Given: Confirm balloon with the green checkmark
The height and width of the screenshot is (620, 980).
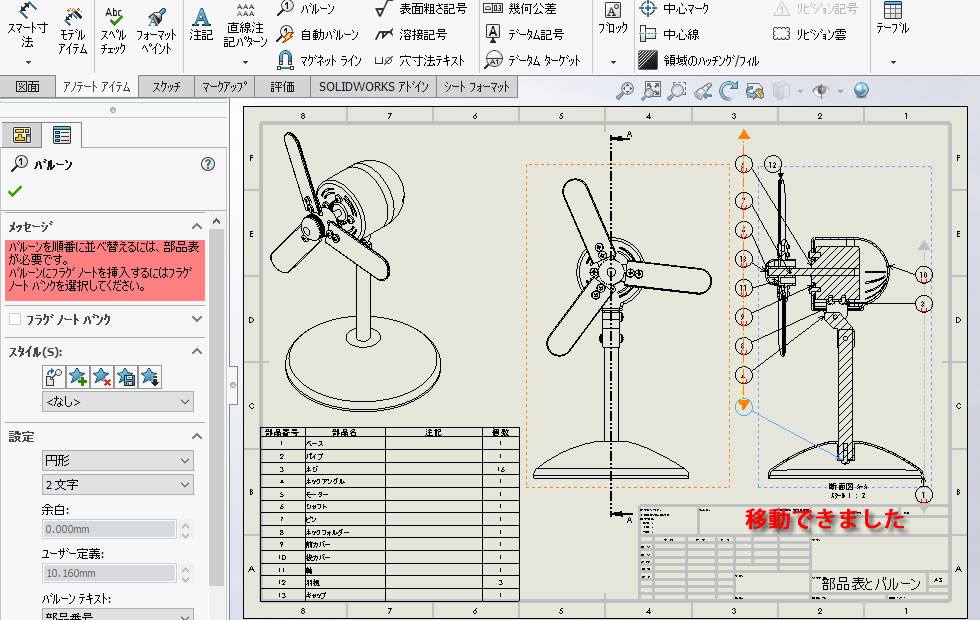Looking at the screenshot, I should point(15,191).
